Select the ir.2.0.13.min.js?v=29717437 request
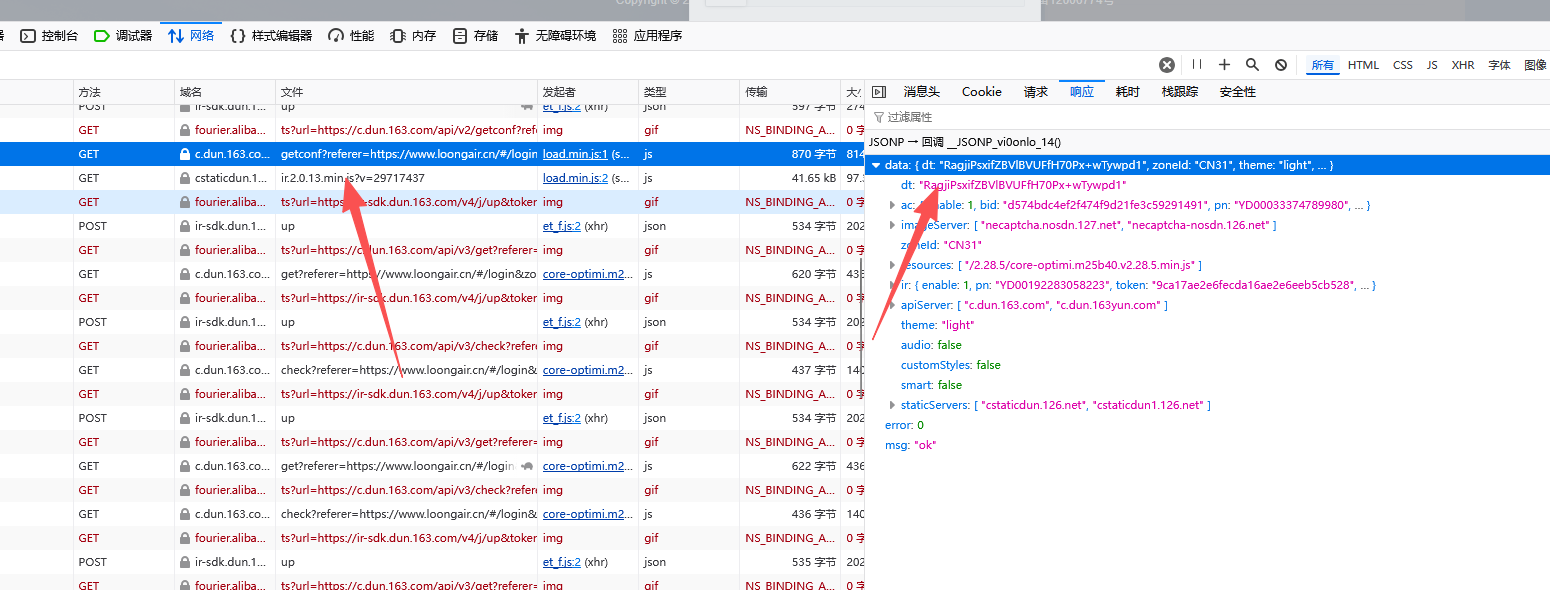1550x590 pixels. [352, 178]
